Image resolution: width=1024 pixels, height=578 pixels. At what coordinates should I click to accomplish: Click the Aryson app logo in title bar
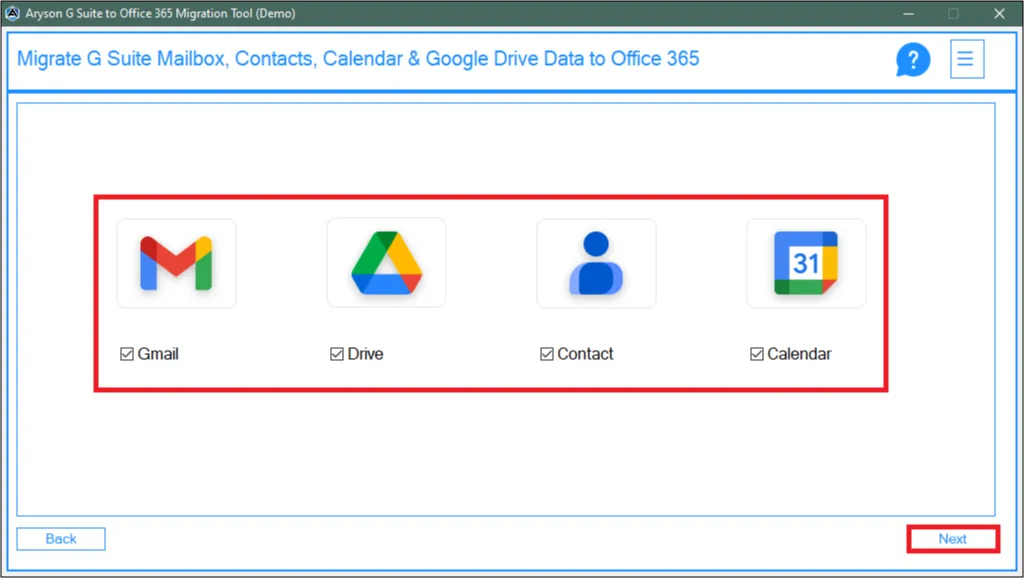click(x=12, y=13)
